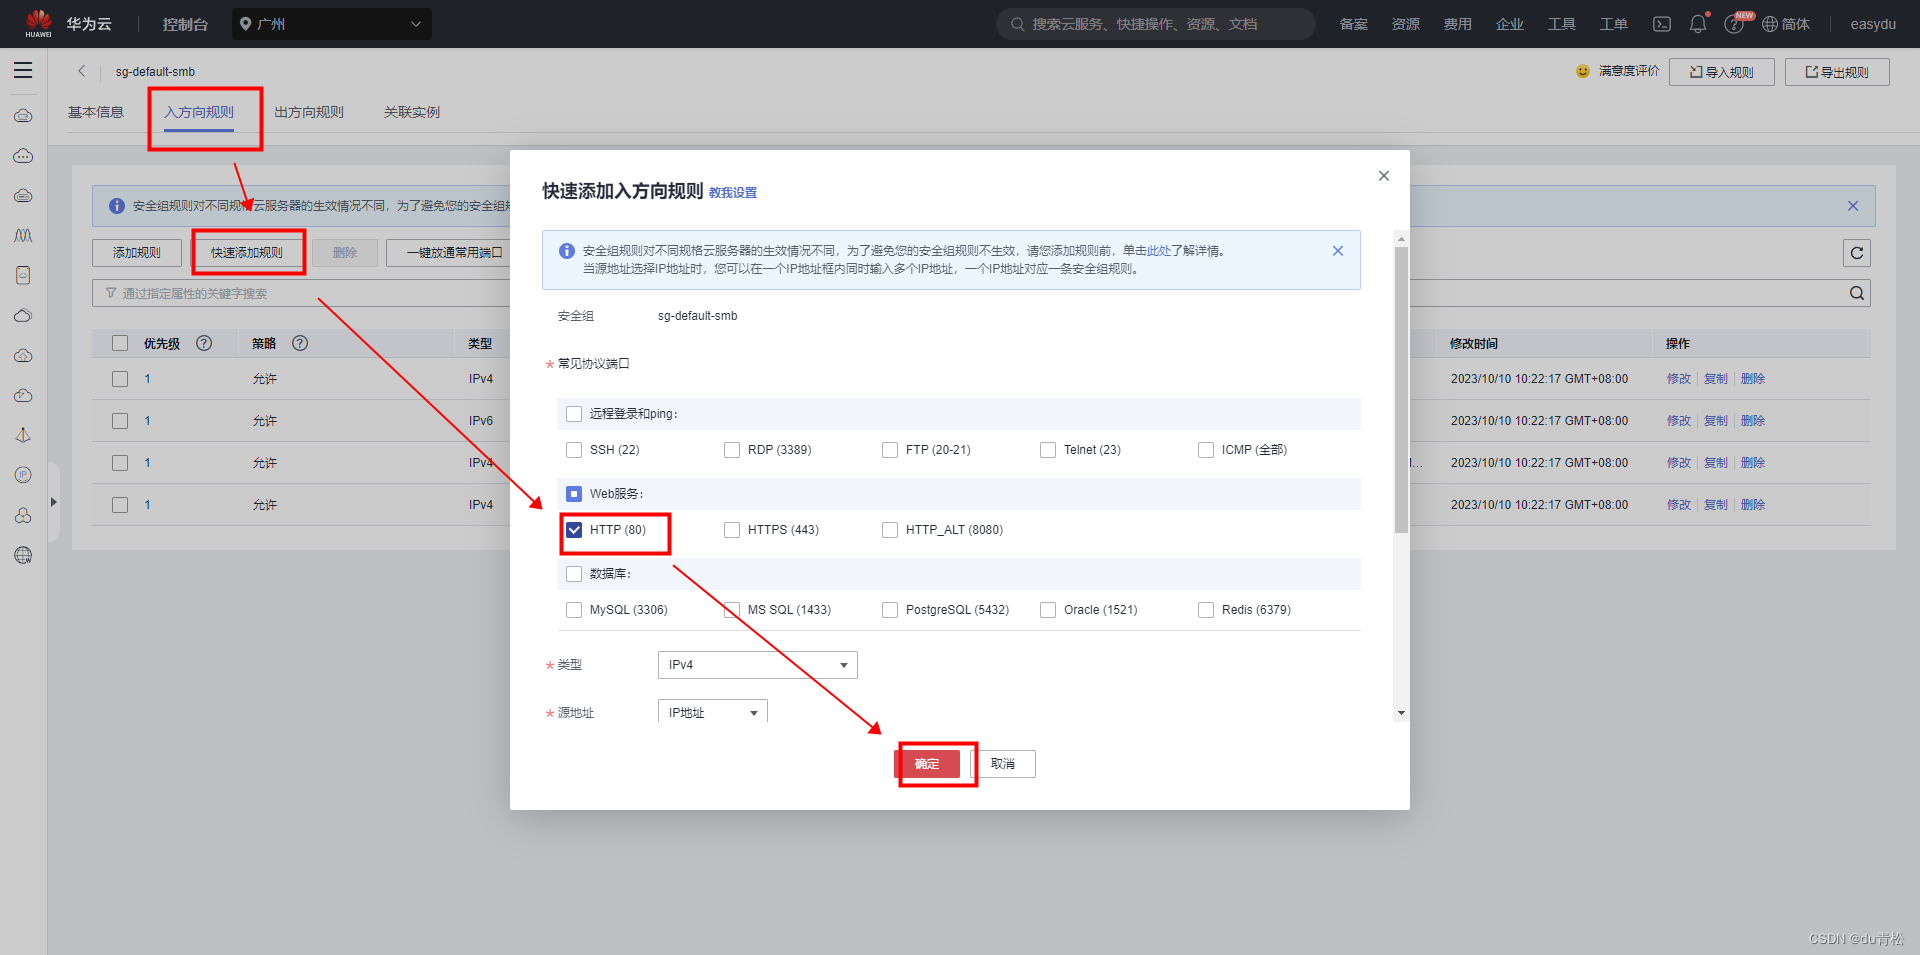Select all rules with the header checkbox

pyautogui.click(x=120, y=343)
